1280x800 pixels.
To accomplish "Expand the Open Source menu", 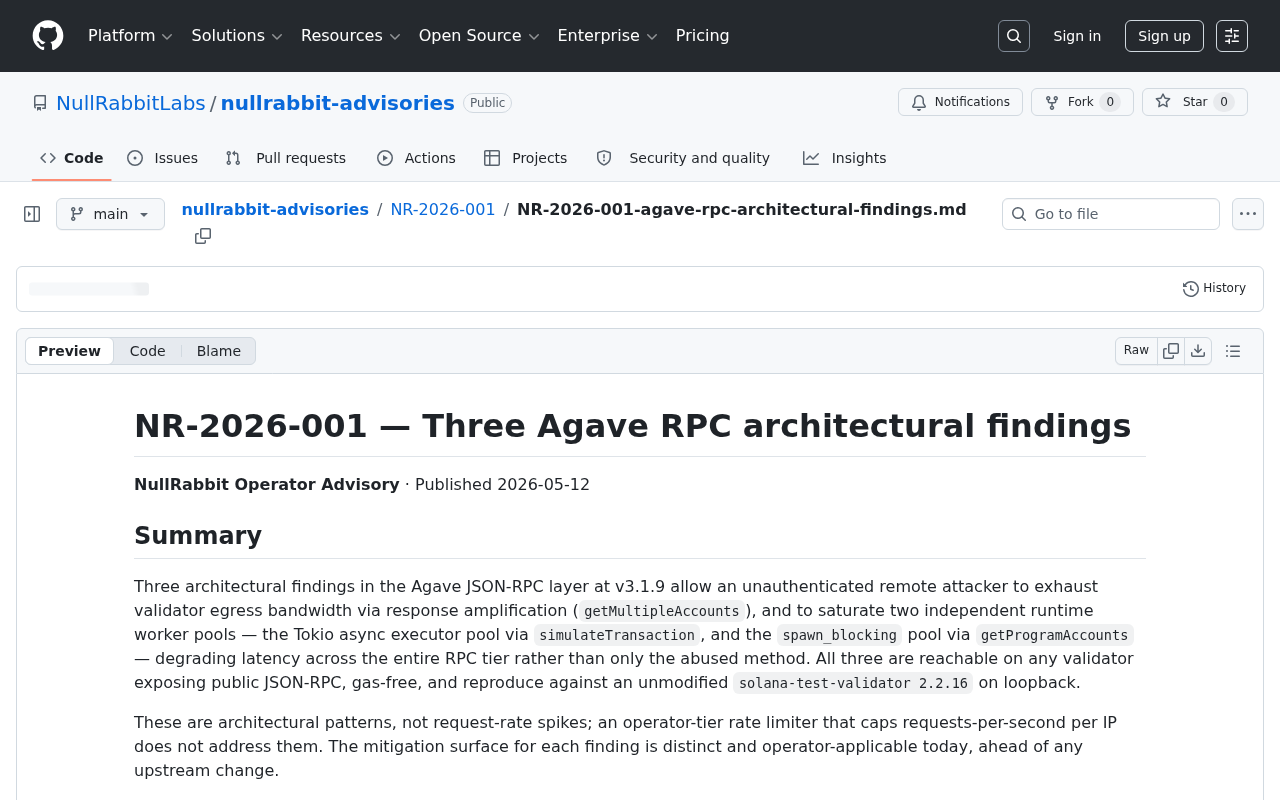I will pos(479,36).
